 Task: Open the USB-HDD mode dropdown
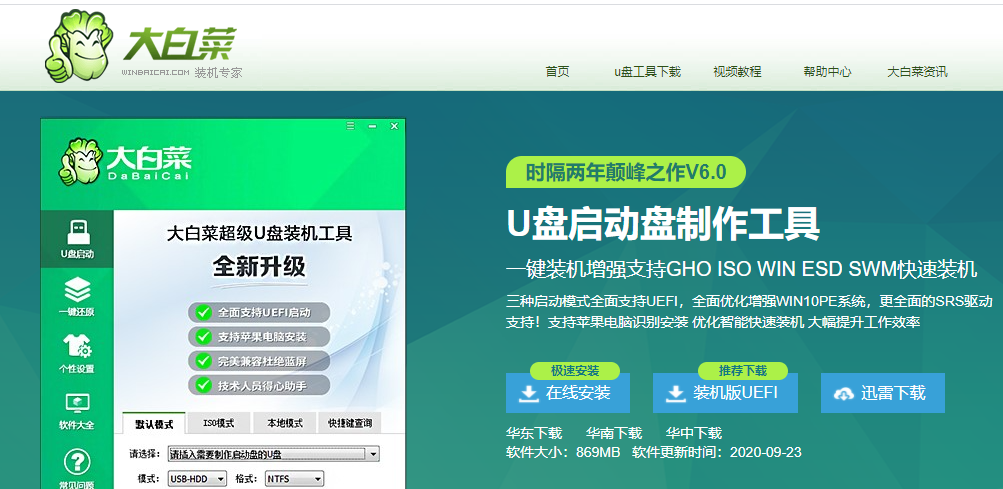pos(220,479)
